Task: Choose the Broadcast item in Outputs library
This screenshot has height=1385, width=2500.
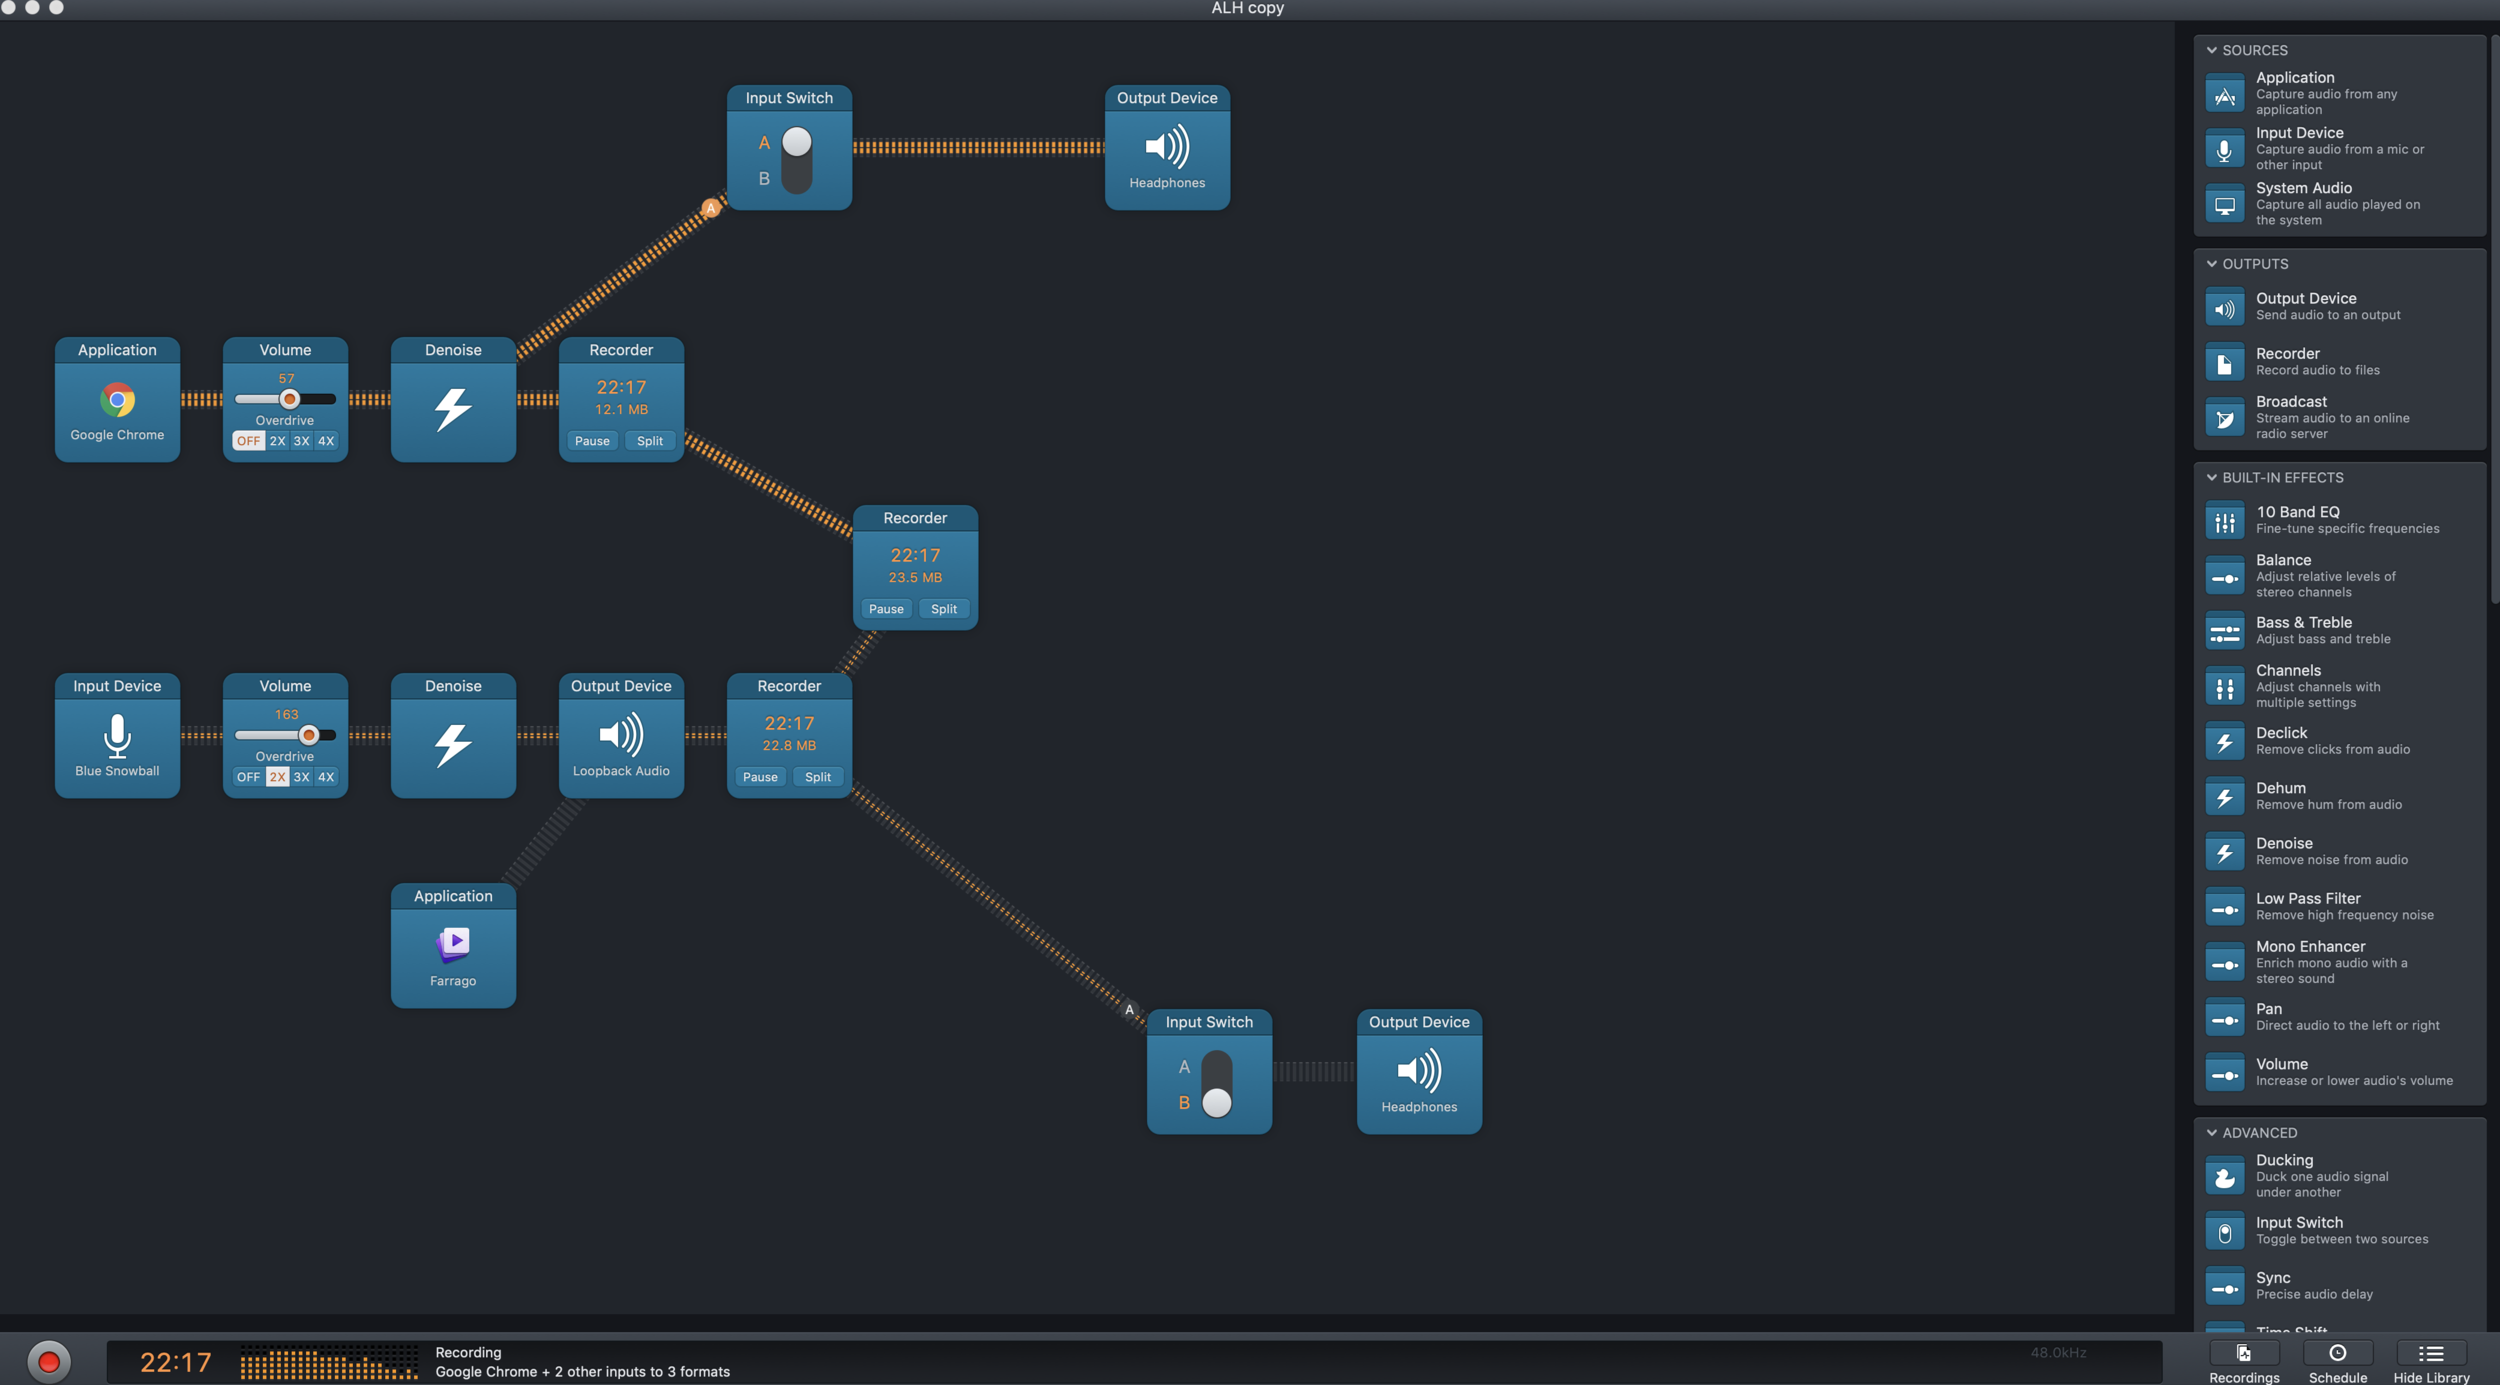Action: 2339,417
